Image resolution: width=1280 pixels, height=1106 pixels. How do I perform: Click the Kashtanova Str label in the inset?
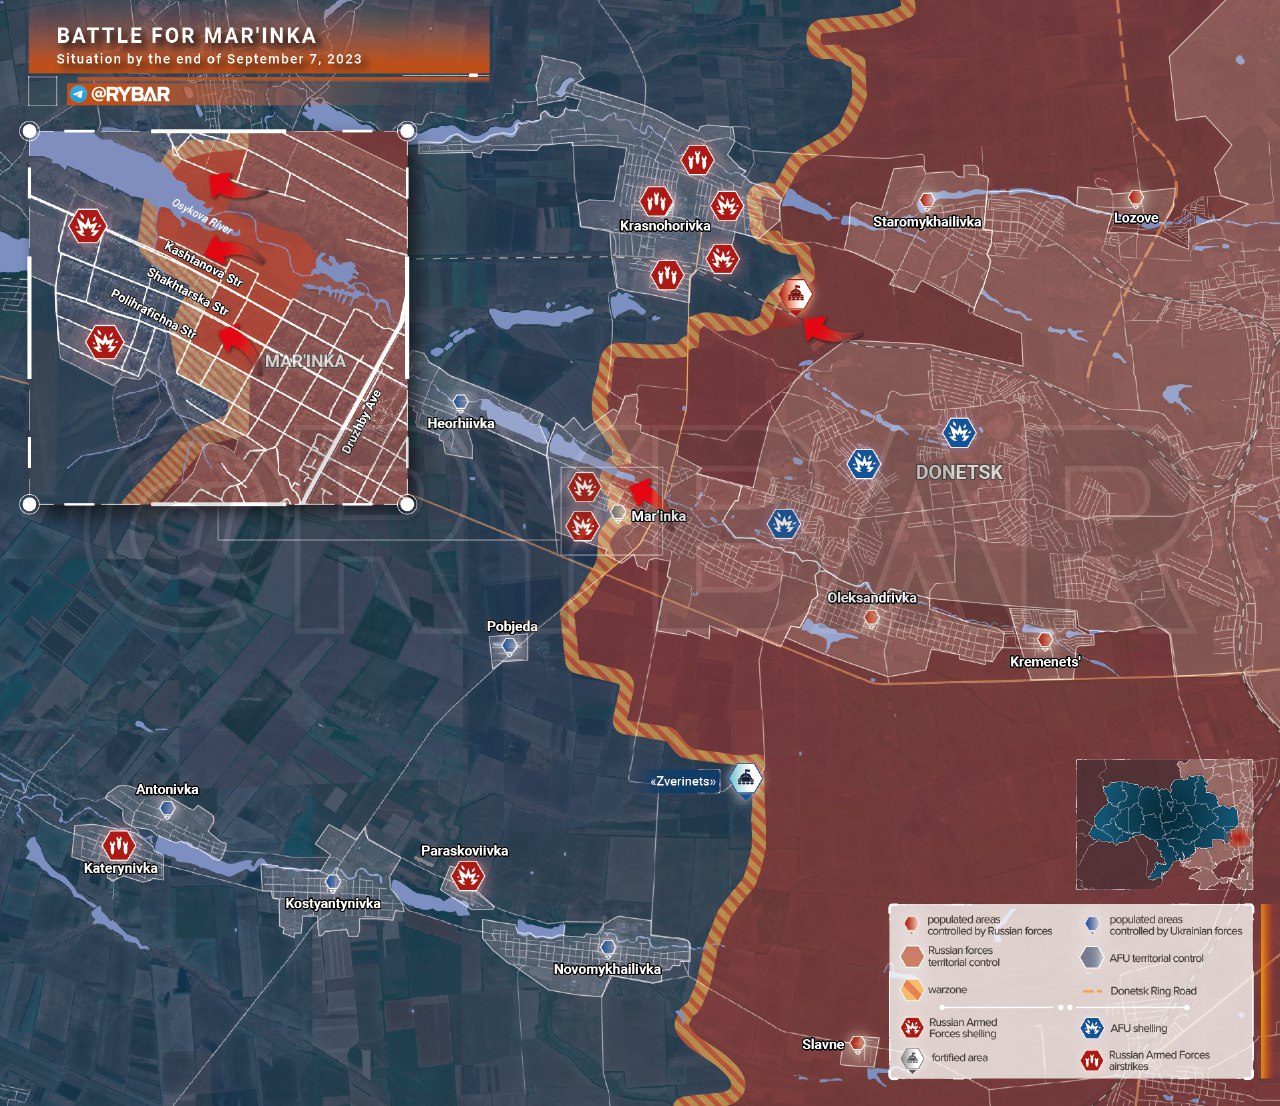203,263
